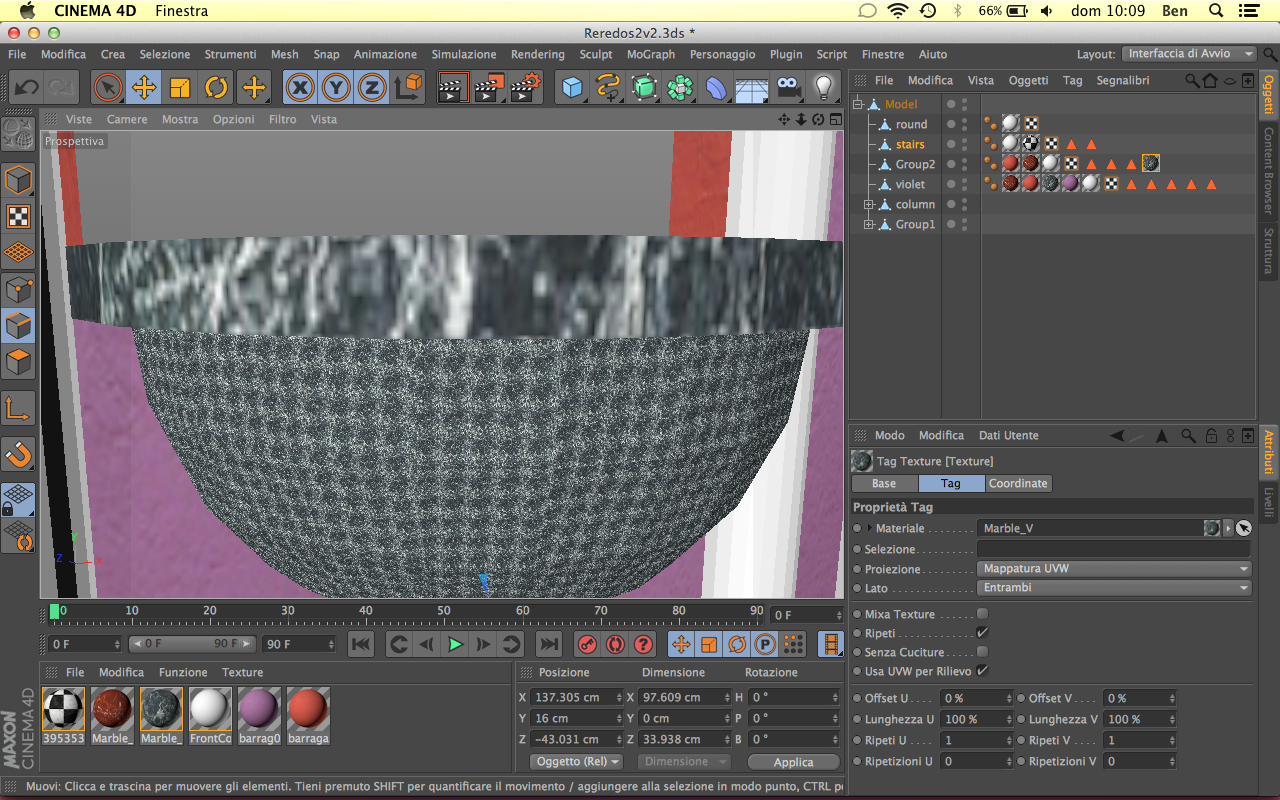Select the Scale tool
Screen dimensions: 1280x800
coord(180,88)
